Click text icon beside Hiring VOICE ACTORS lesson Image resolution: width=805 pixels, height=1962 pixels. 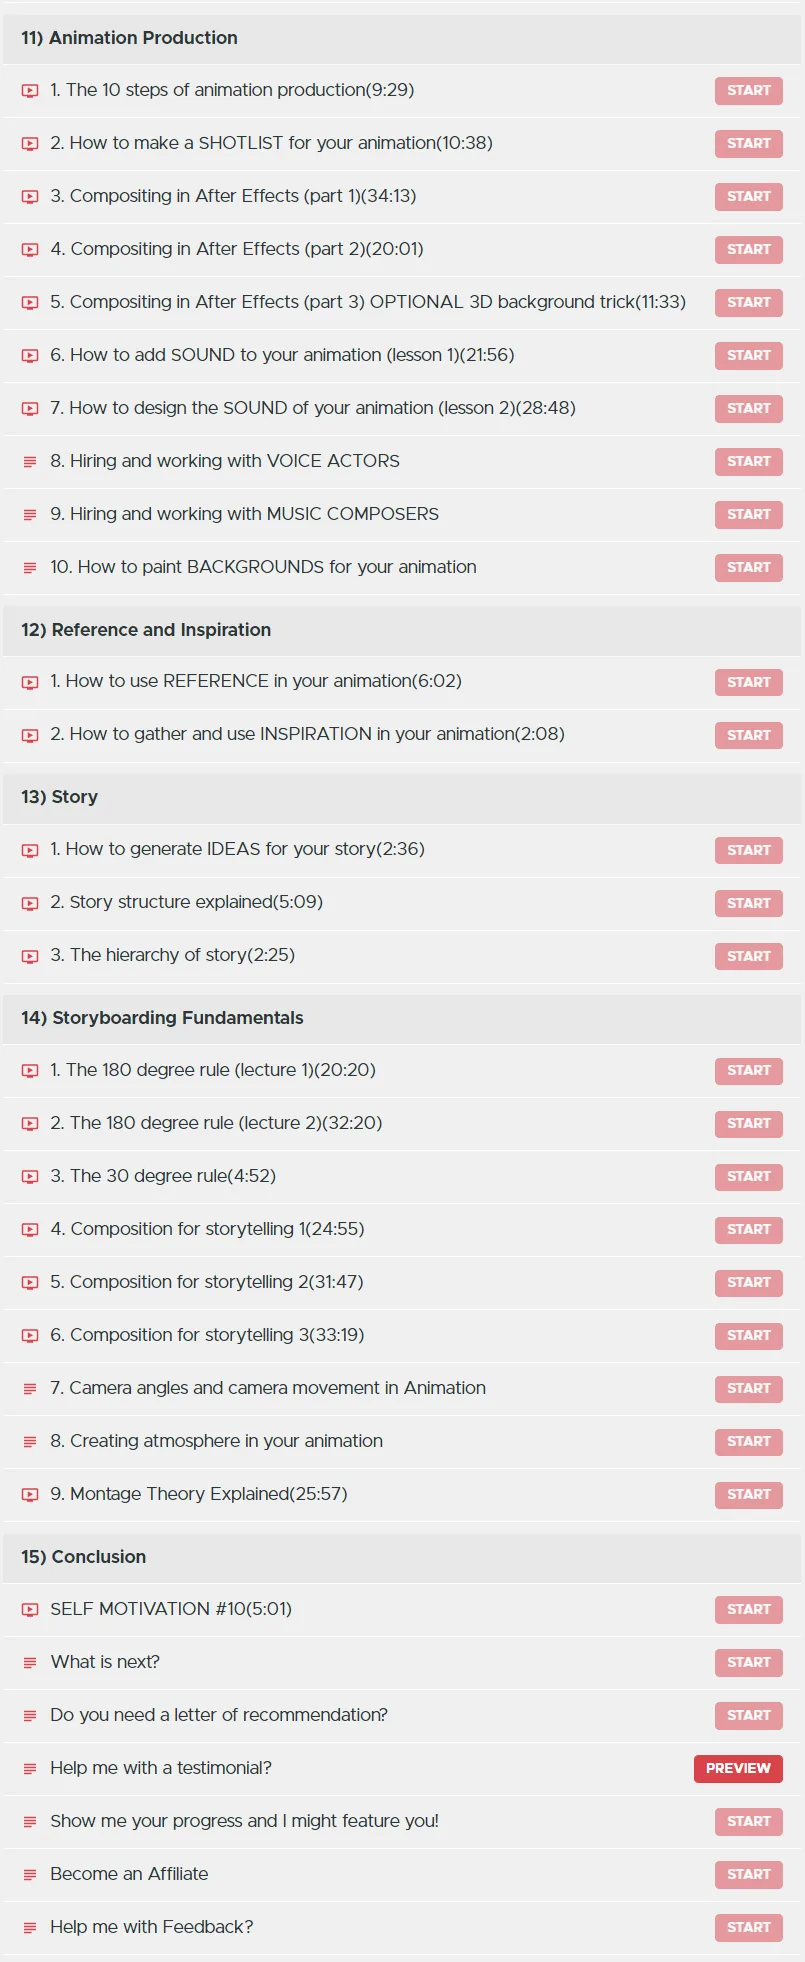[30, 462]
